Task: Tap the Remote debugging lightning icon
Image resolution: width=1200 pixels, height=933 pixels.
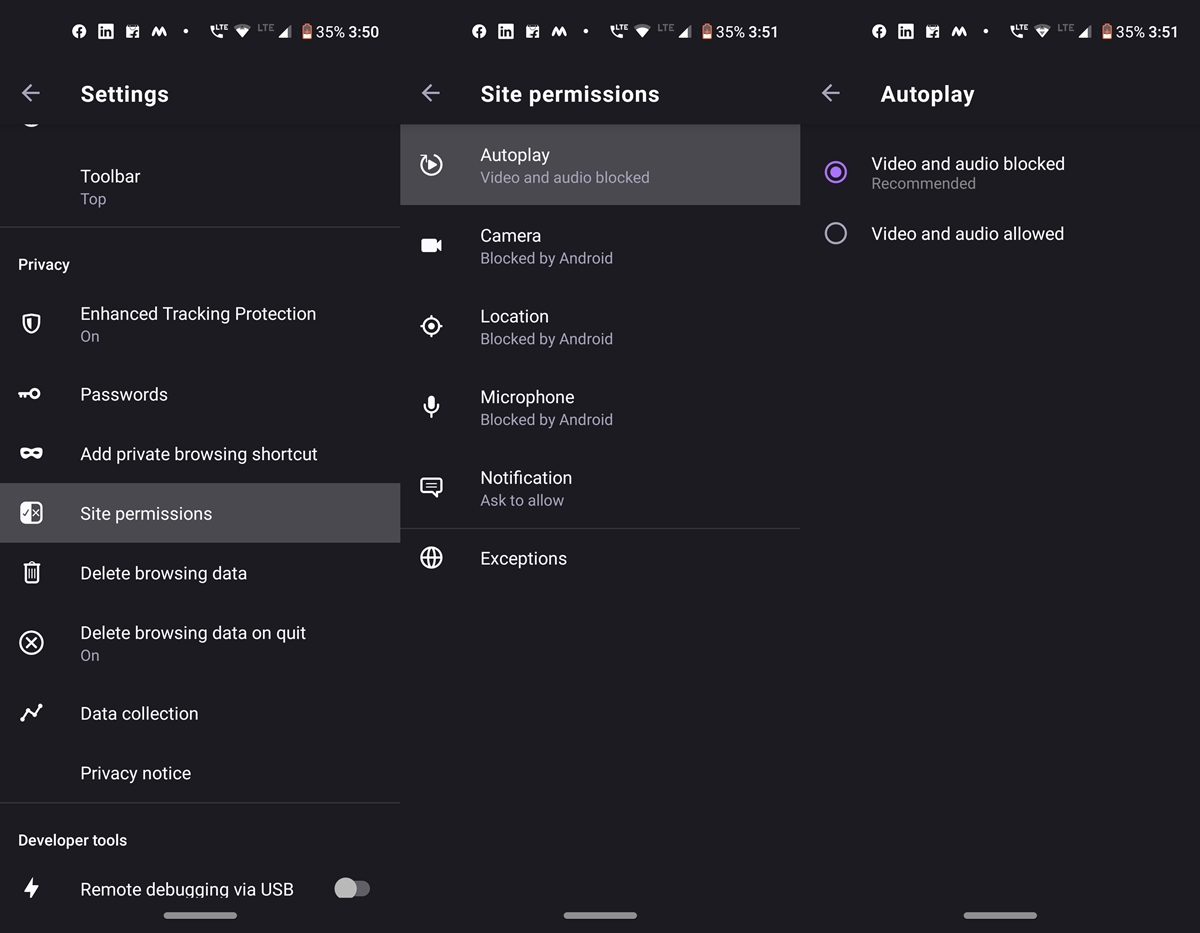Action: [x=31, y=888]
